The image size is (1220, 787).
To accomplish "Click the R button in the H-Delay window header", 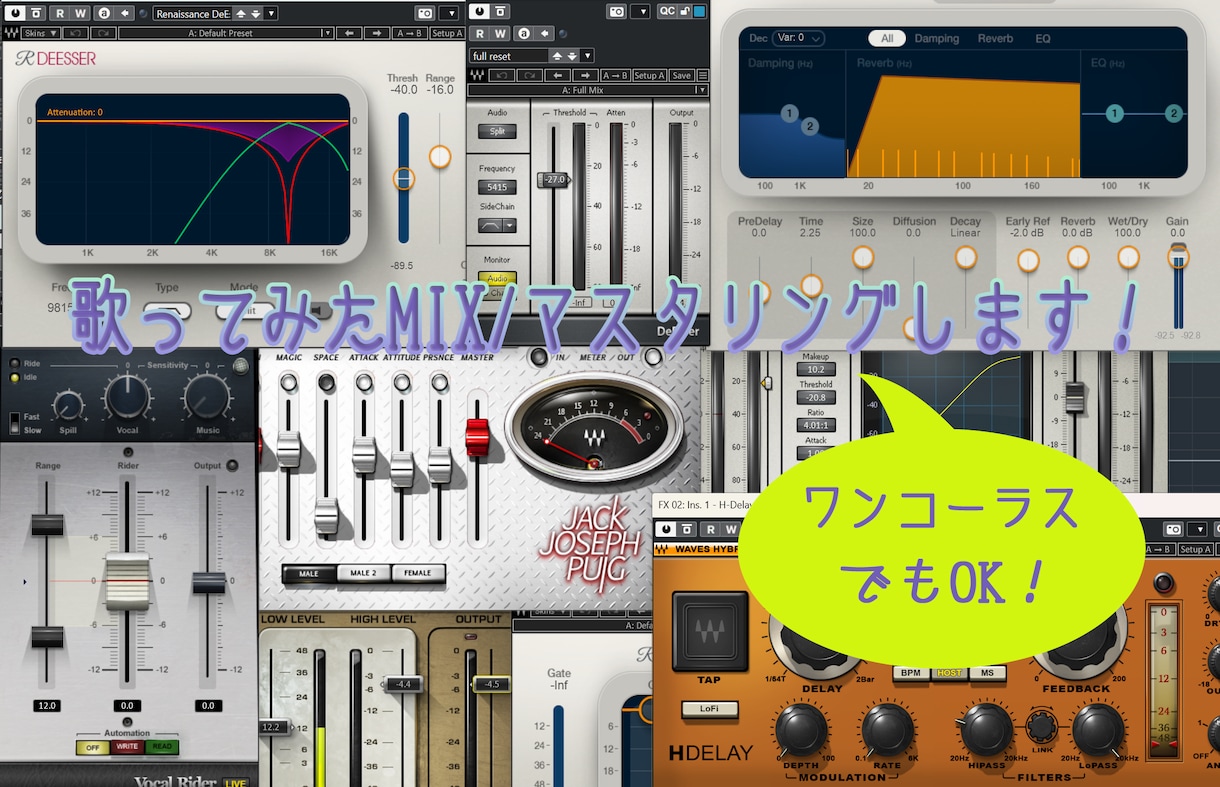I will click(709, 529).
